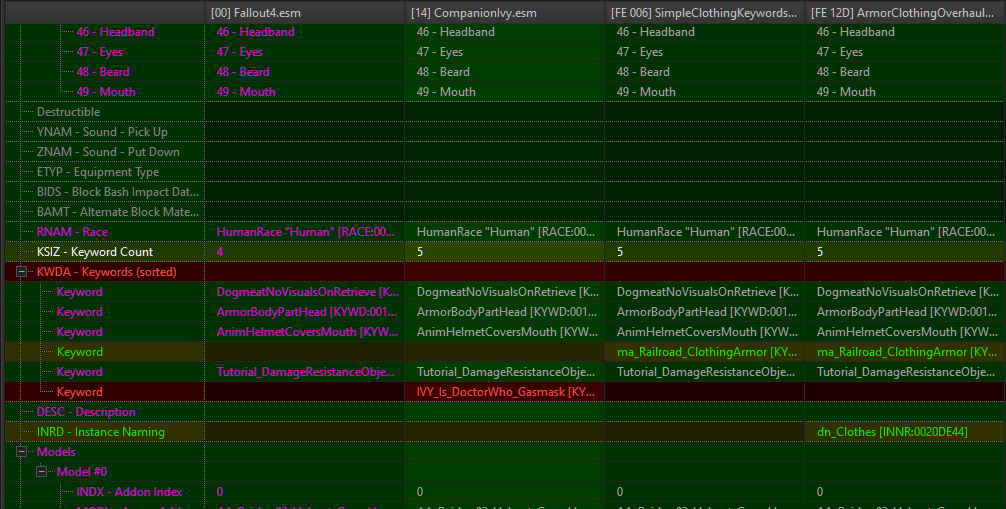Screen dimensions: 1006x509
Task: Click IVY_Is_DoctorWho_Gasmask keyword cell
Action: [x=505, y=392]
